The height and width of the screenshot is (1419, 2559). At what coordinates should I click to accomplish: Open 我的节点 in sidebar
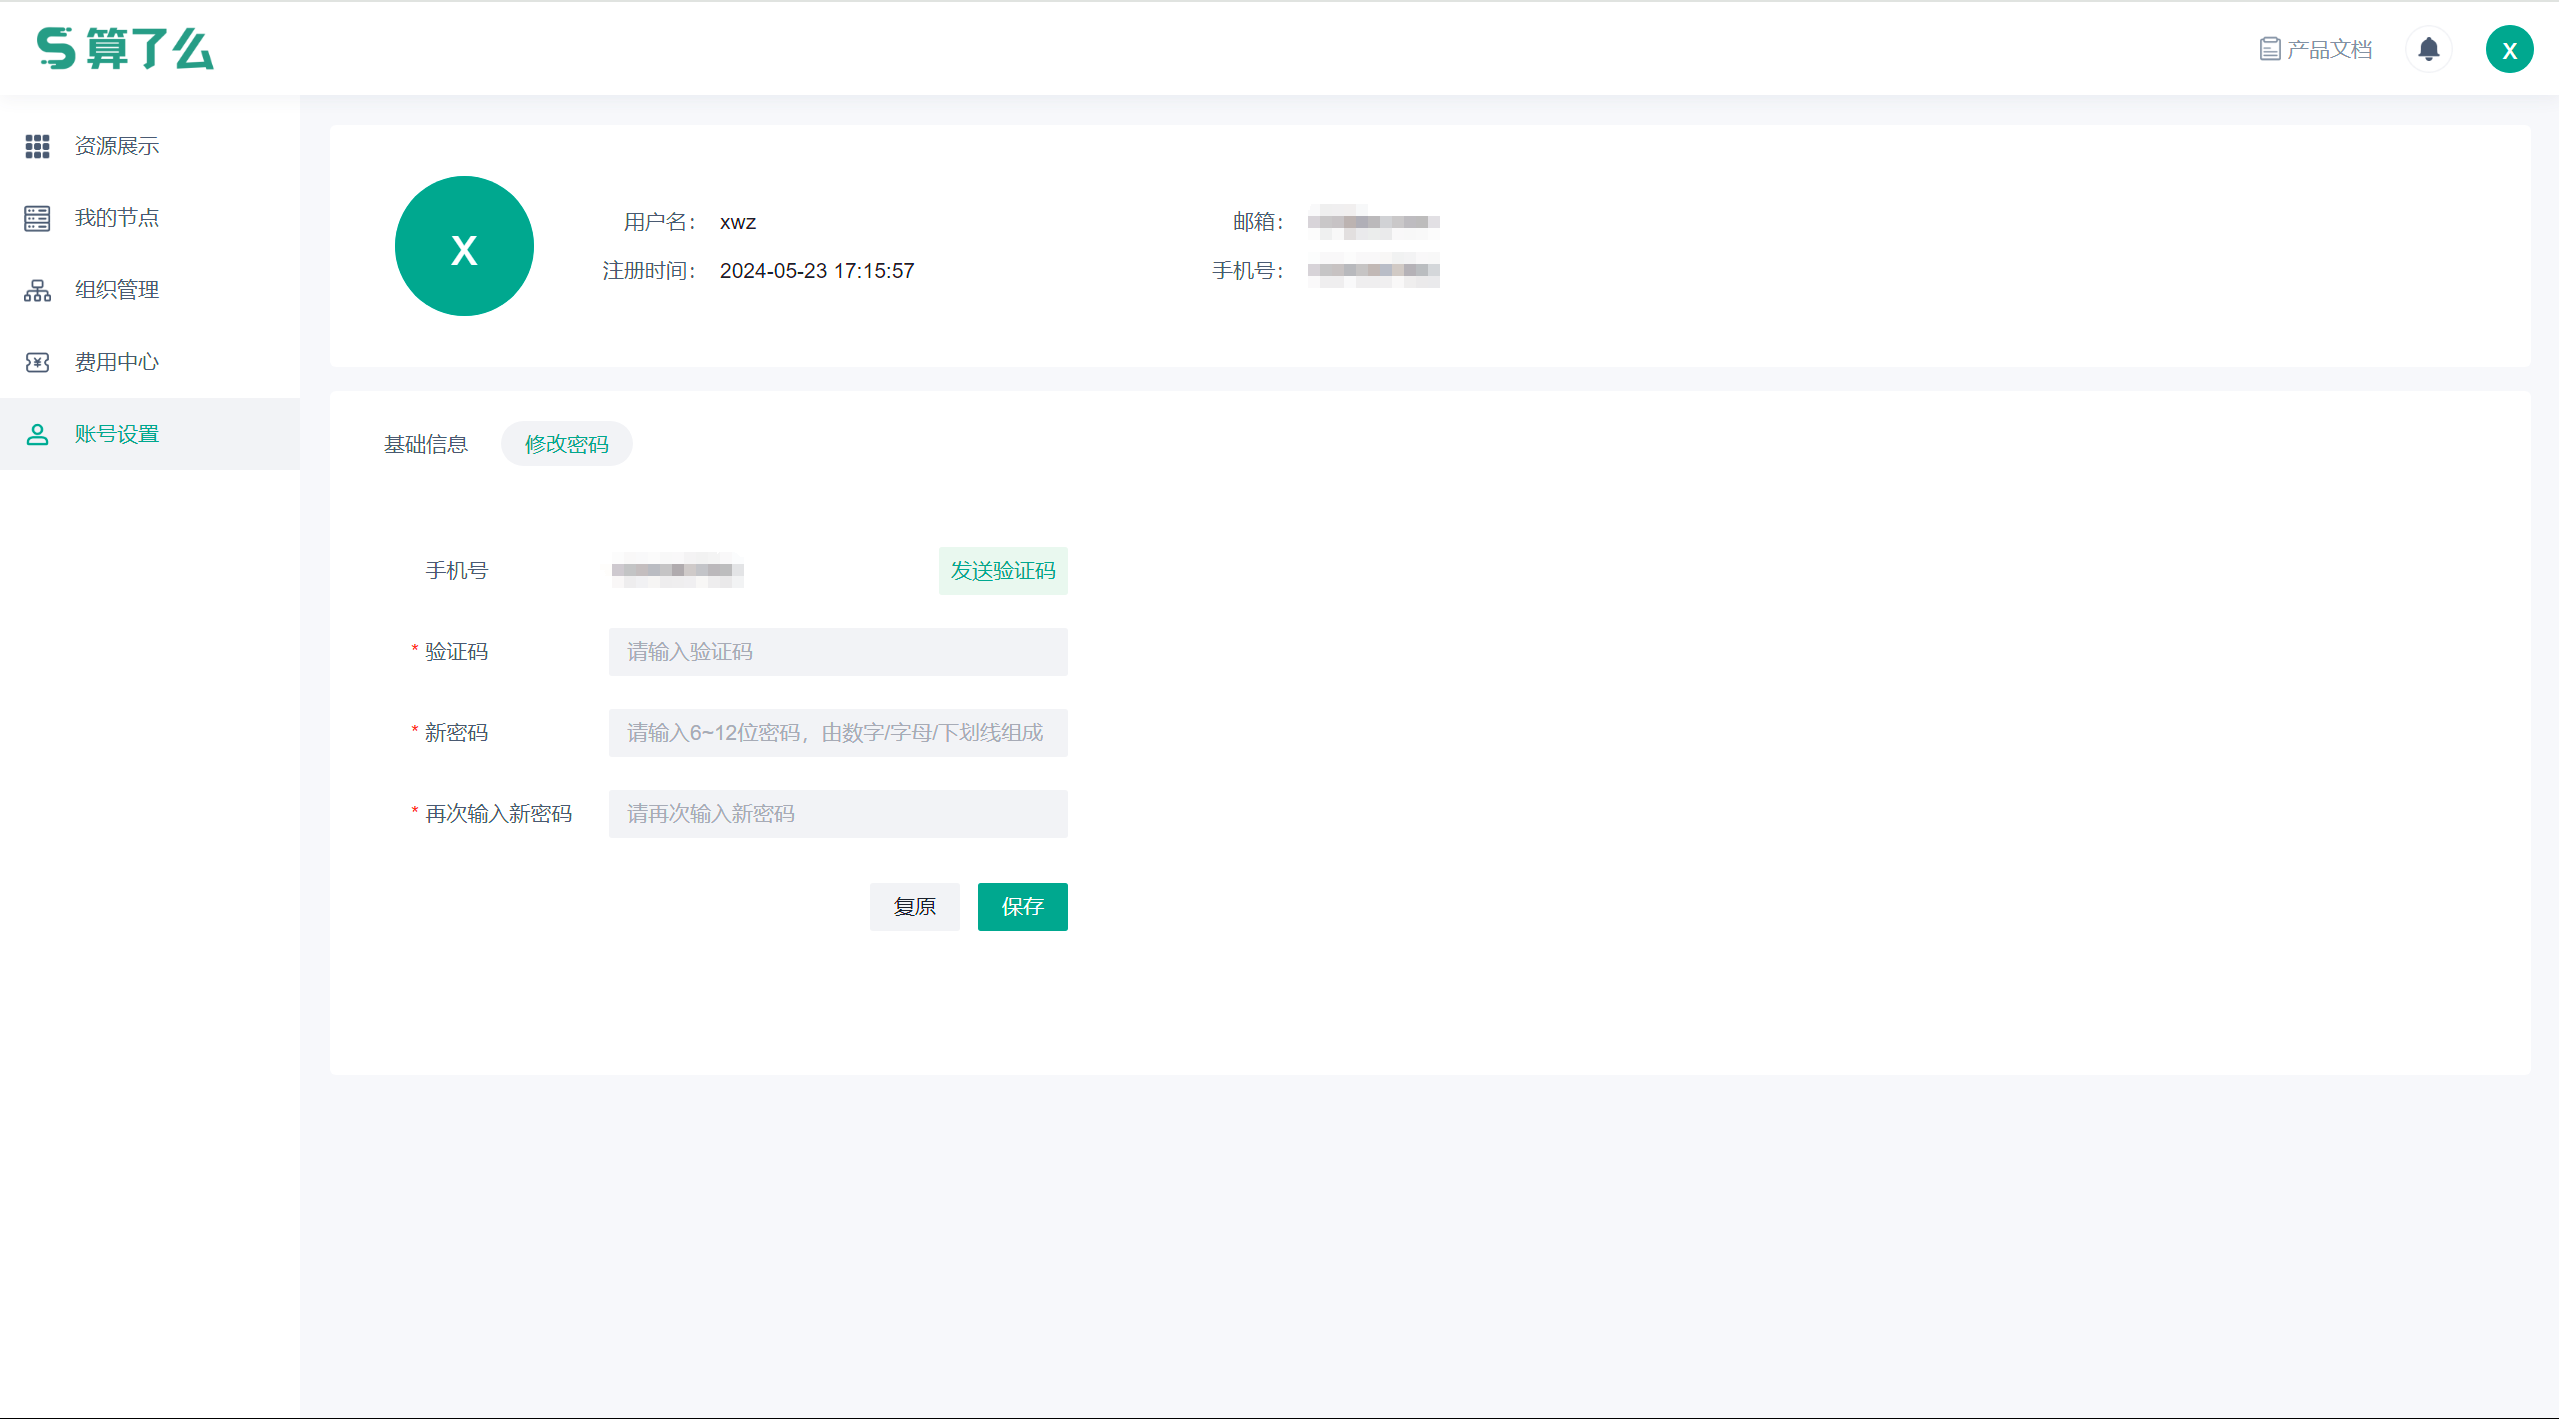click(x=117, y=218)
